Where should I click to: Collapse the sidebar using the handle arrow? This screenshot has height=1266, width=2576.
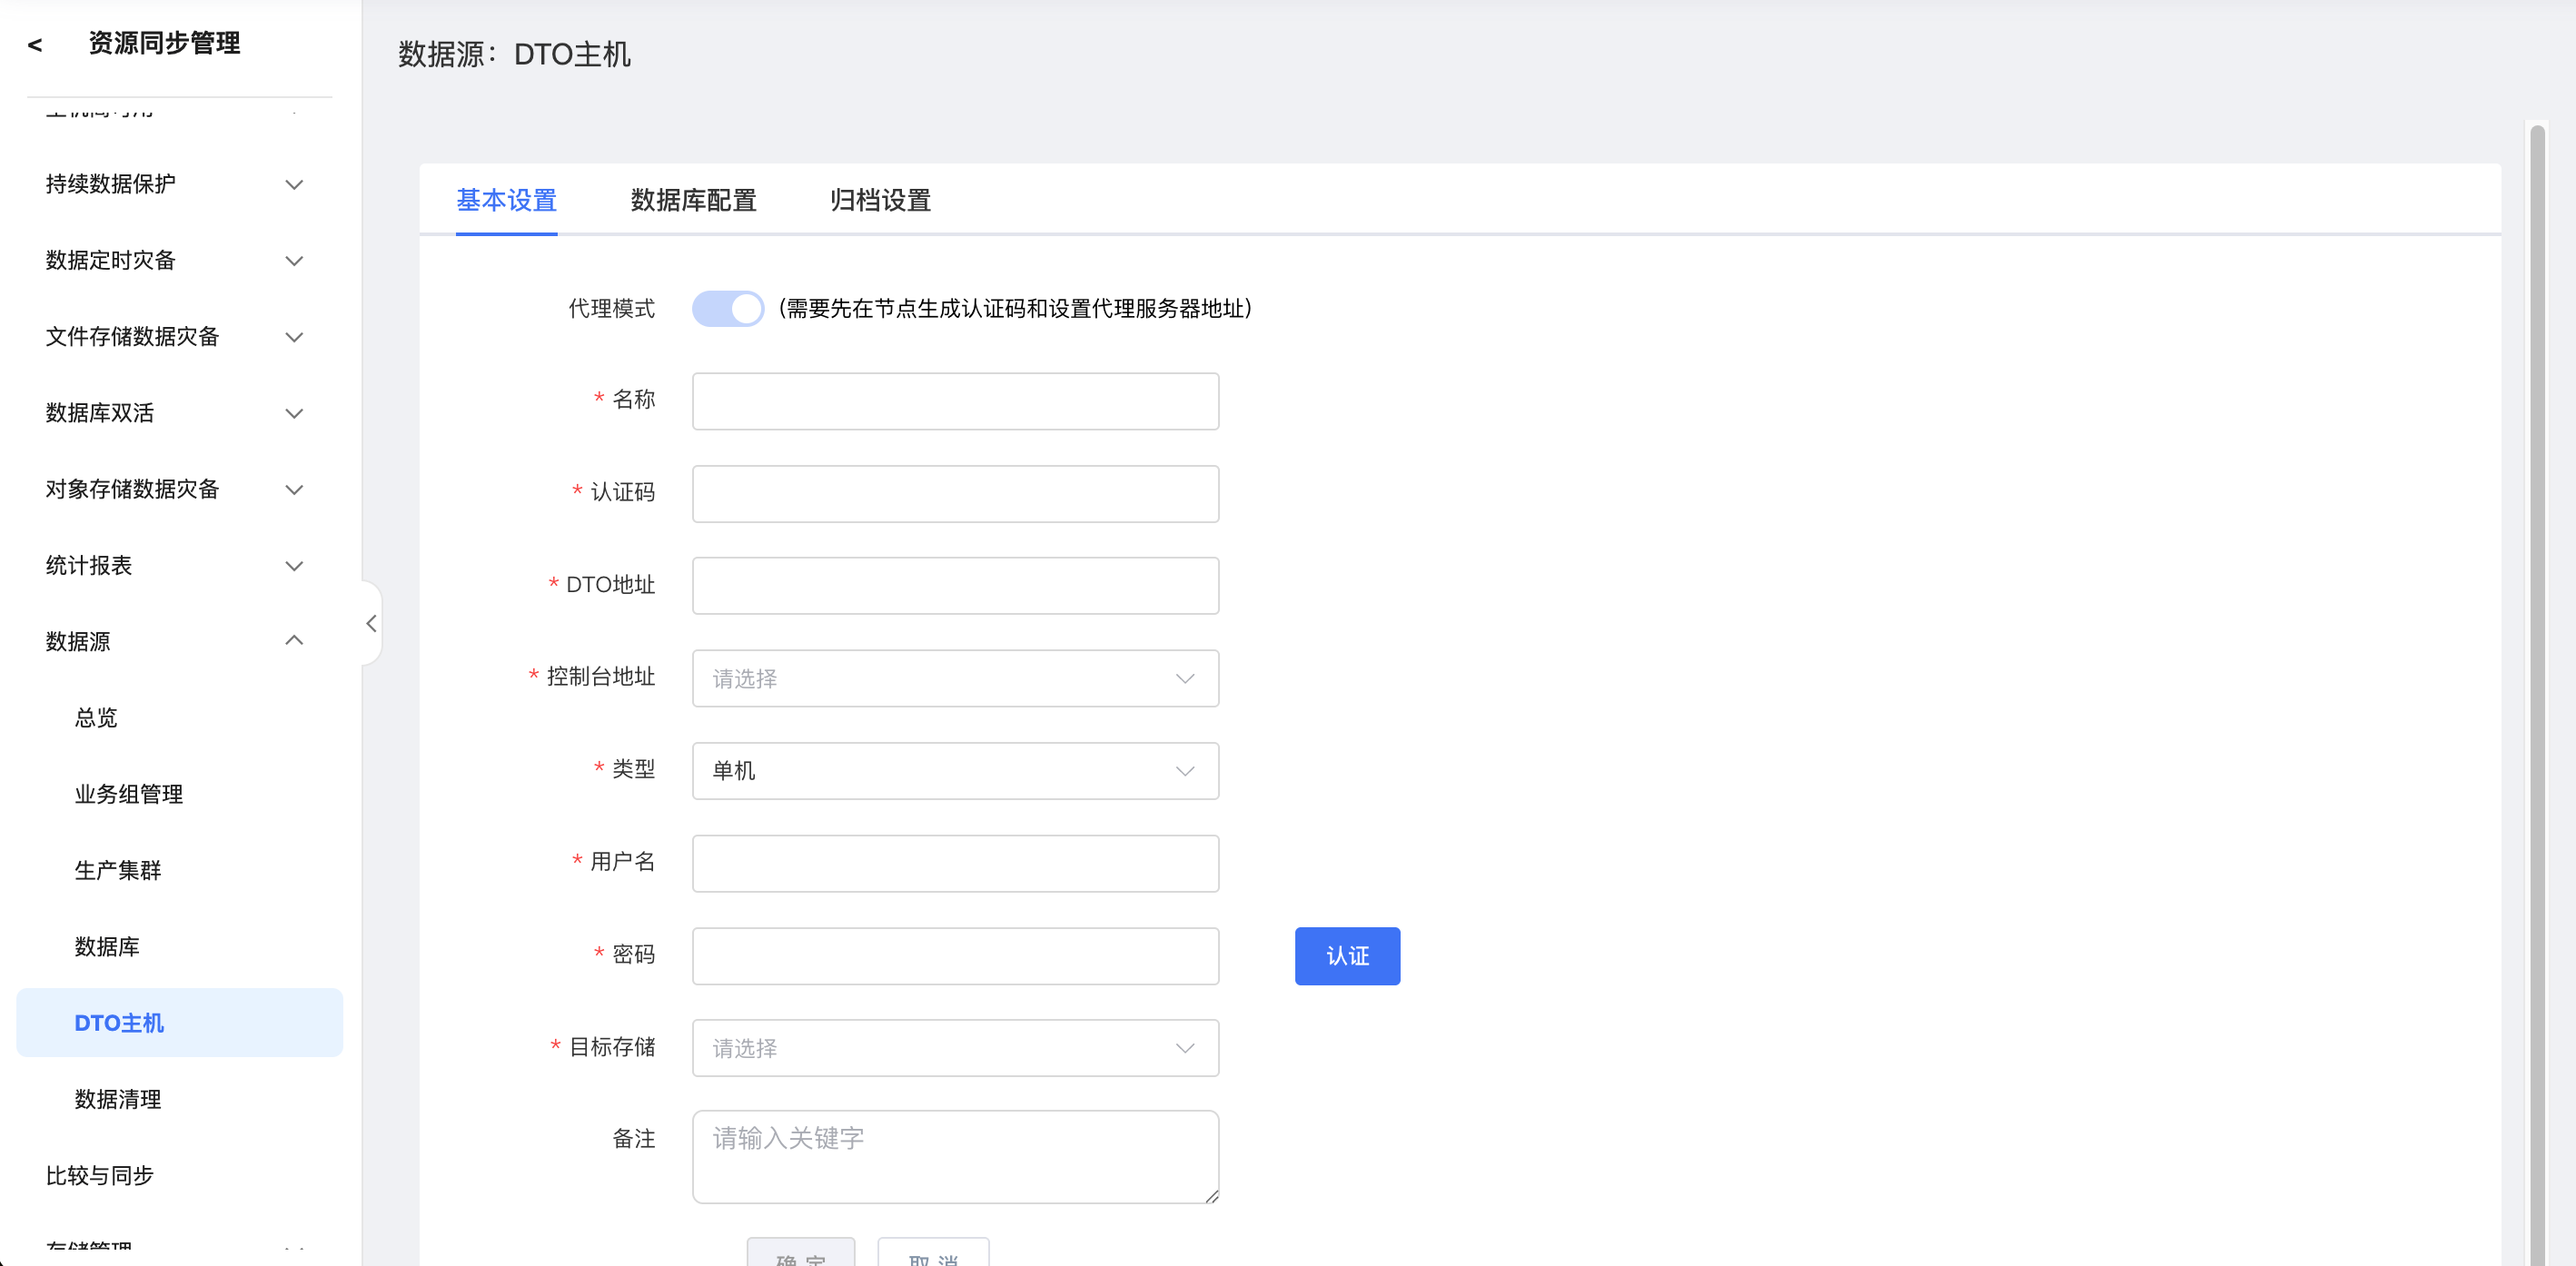(371, 624)
